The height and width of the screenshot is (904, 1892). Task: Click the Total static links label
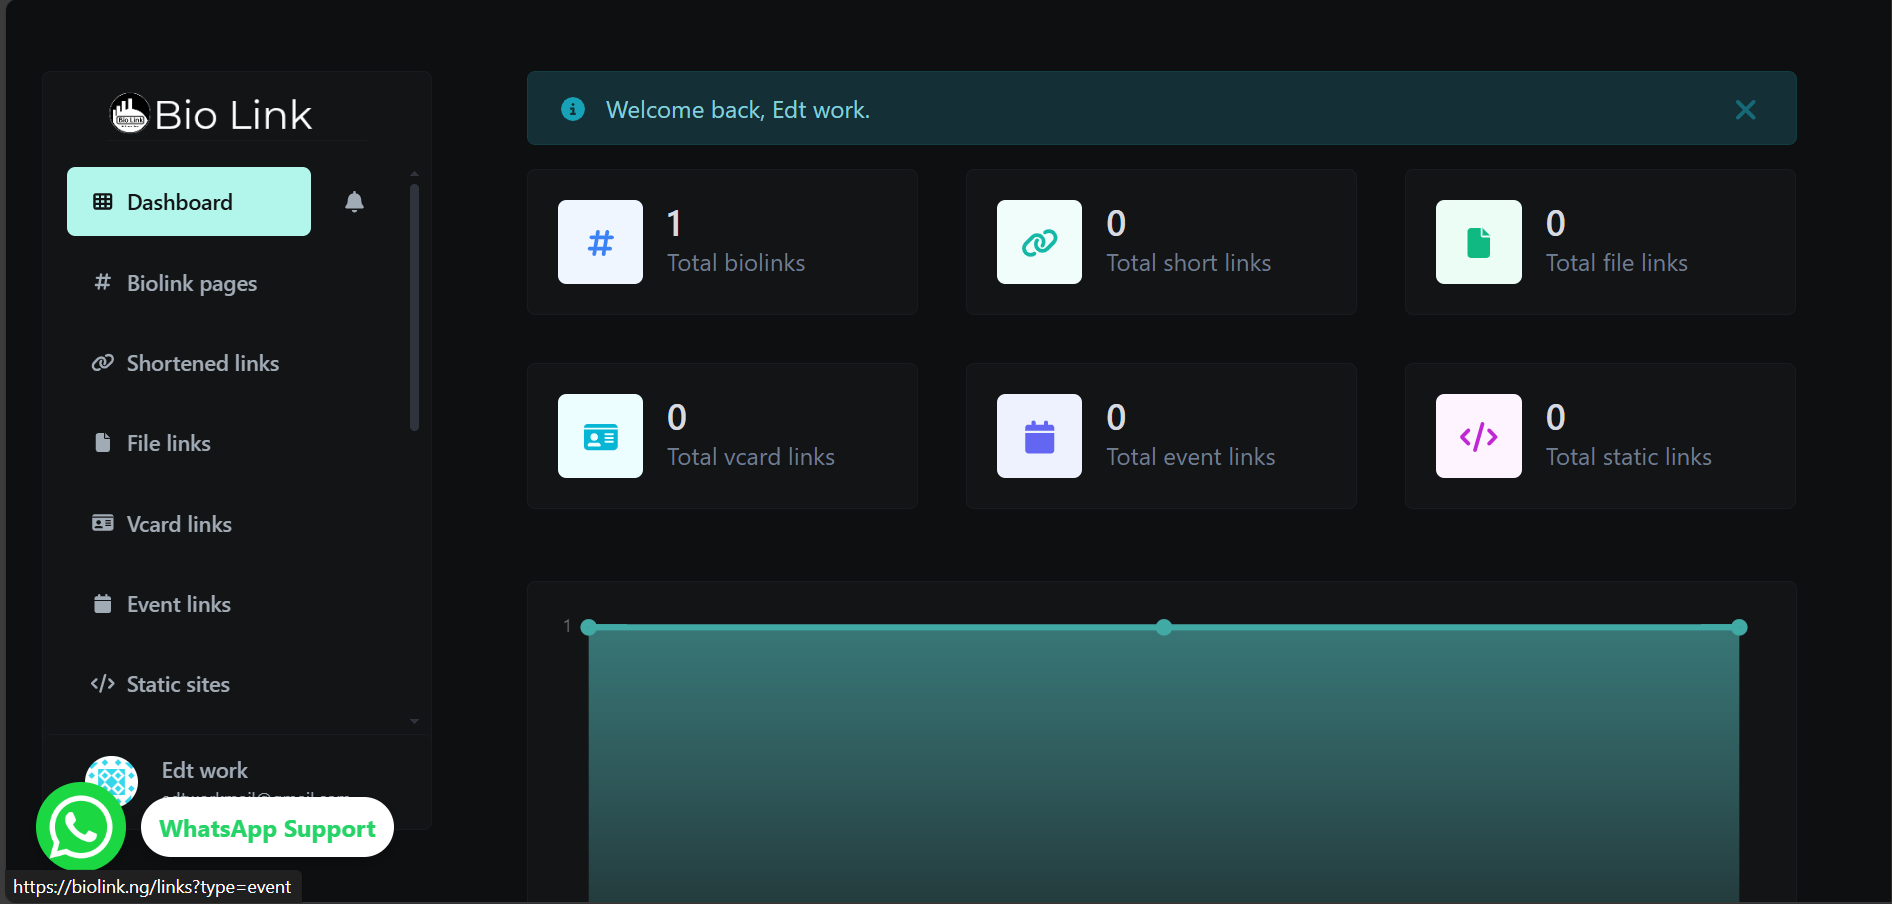1628,457
